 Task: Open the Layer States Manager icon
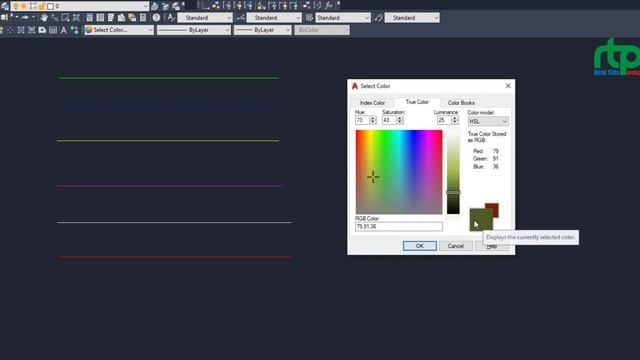pyautogui.click(x=176, y=6)
